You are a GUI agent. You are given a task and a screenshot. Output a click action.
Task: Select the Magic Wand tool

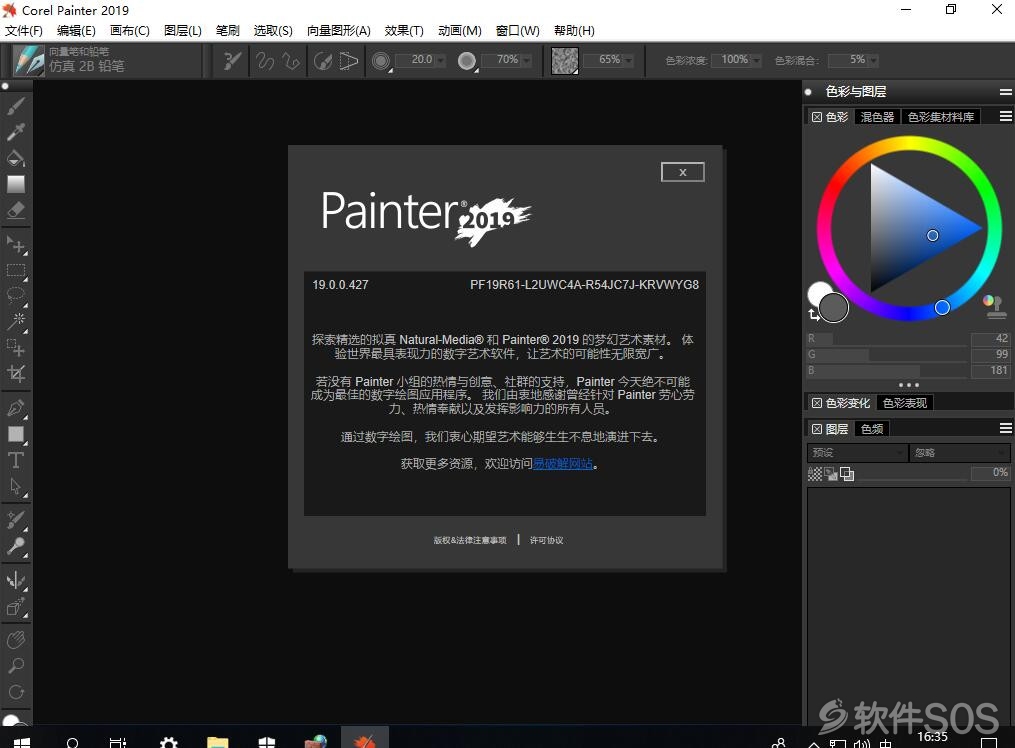click(x=16, y=322)
